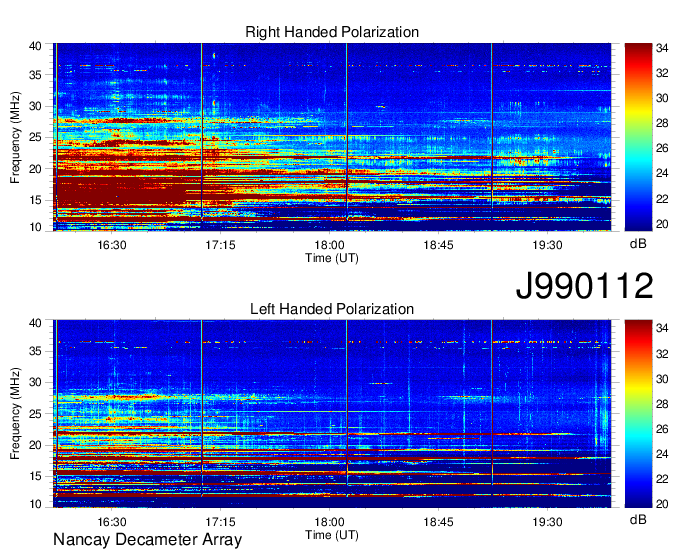680x552 pixels.
Task: Click "Frequency (MHz)" axis label of Right Handed plot
Action: click(x=15, y=137)
